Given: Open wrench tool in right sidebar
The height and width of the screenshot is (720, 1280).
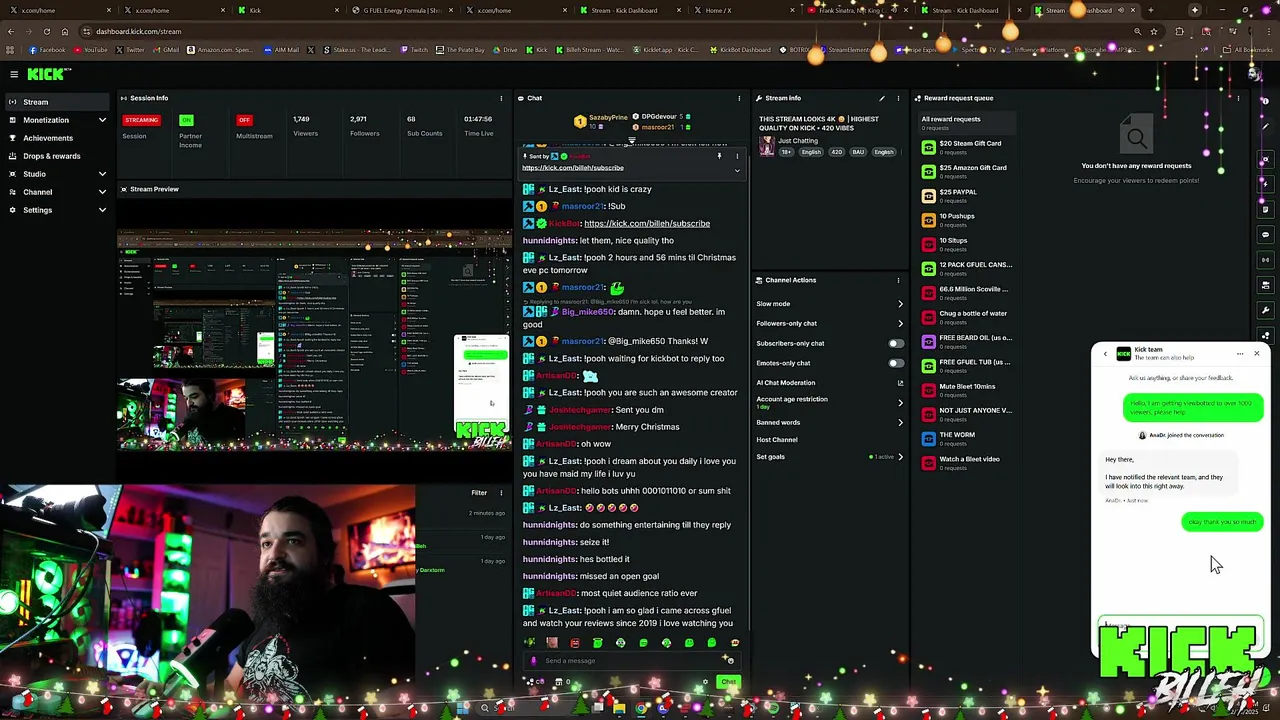Looking at the screenshot, I should (1266, 310).
